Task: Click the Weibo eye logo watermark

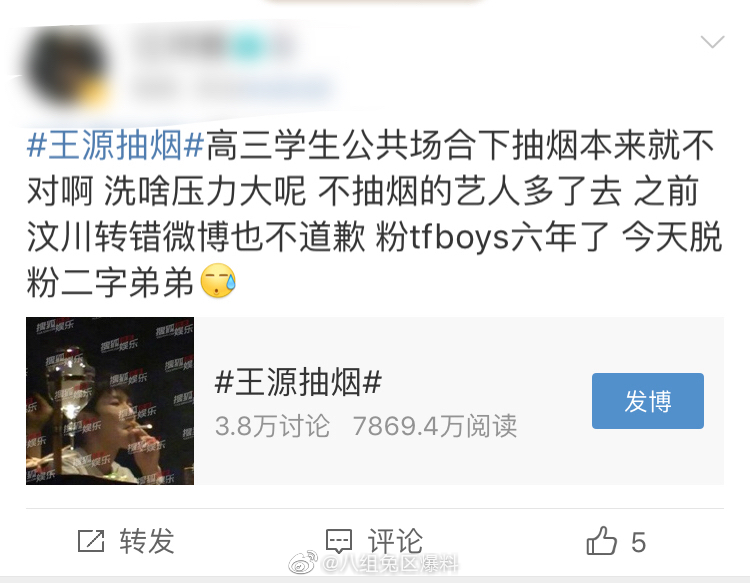Action: (x=303, y=562)
